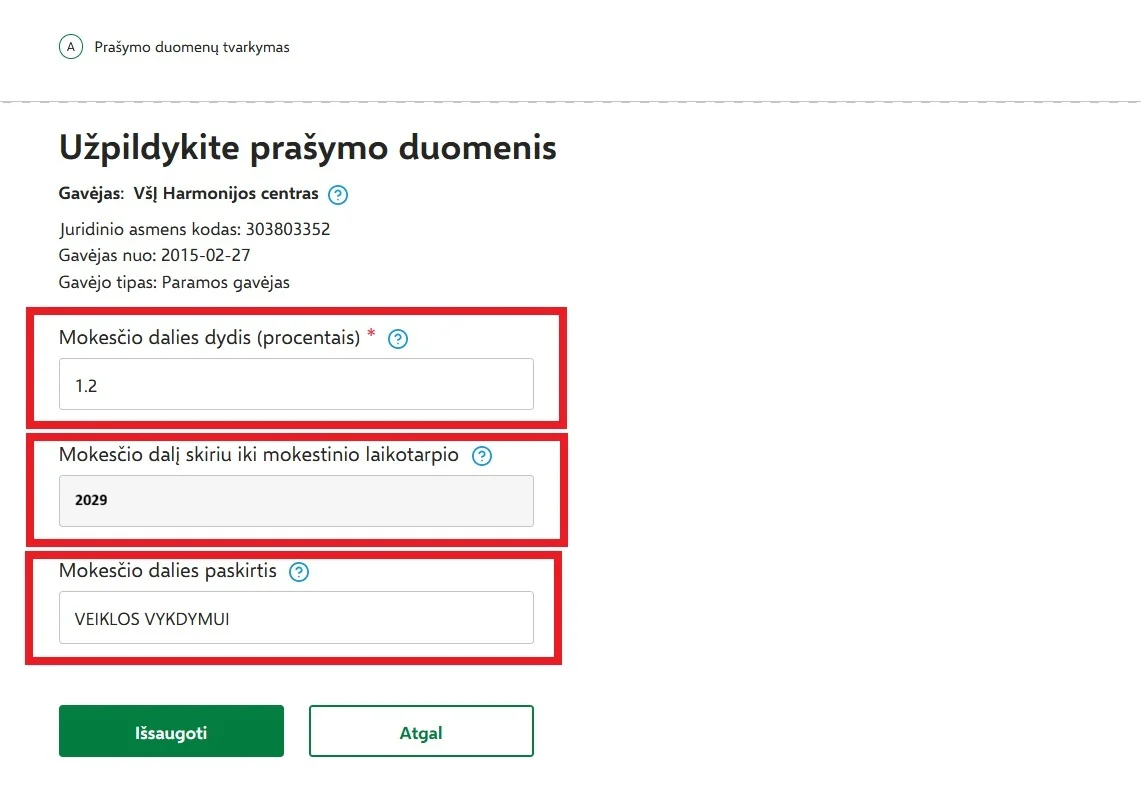The image size is (1141, 795).
Task: Select the Prašymo duomenų tvarkymas step label
Action: coord(192,47)
